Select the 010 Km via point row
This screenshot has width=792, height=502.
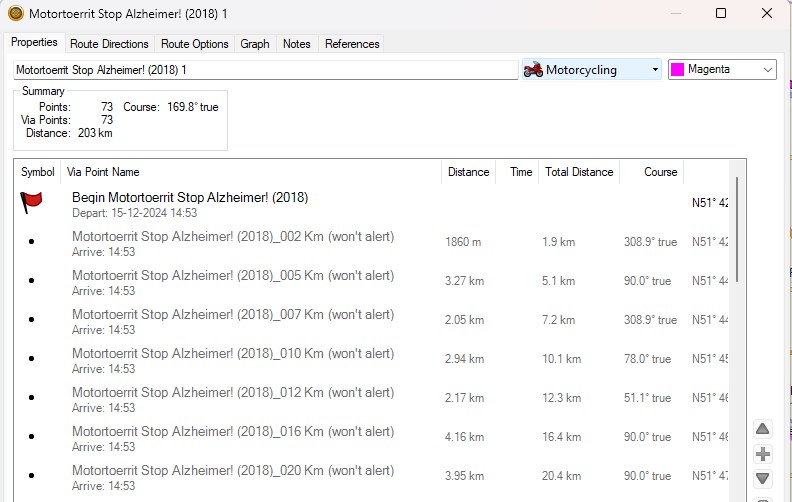(233, 359)
